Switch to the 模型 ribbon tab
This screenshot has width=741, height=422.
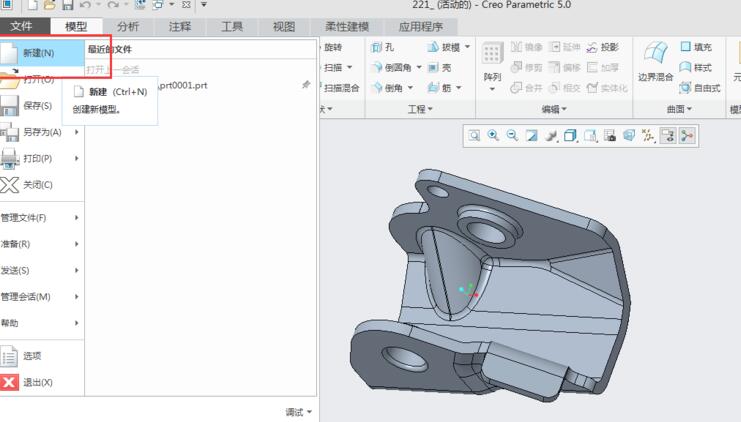(x=76, y=26)
